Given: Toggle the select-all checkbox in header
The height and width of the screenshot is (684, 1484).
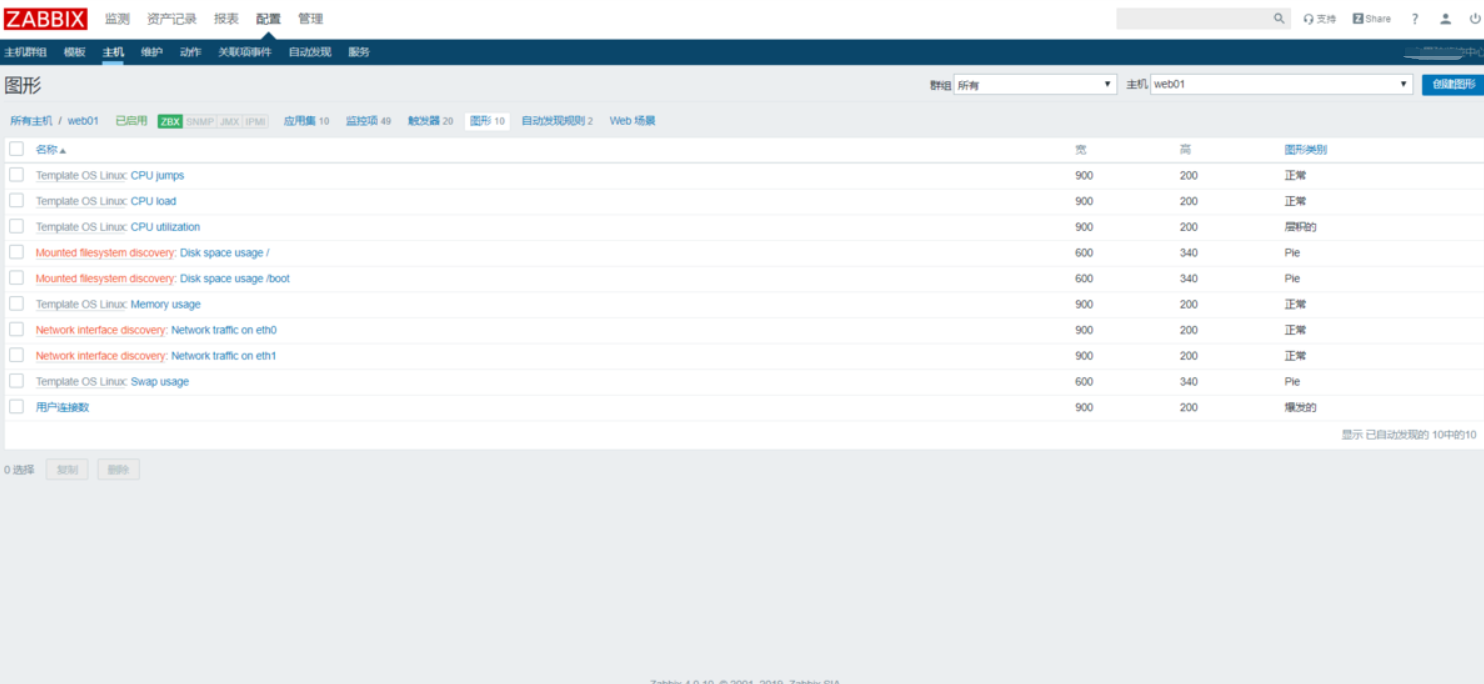Looking at the screenshot, I should pyautogui.click(x=16, y=149).
